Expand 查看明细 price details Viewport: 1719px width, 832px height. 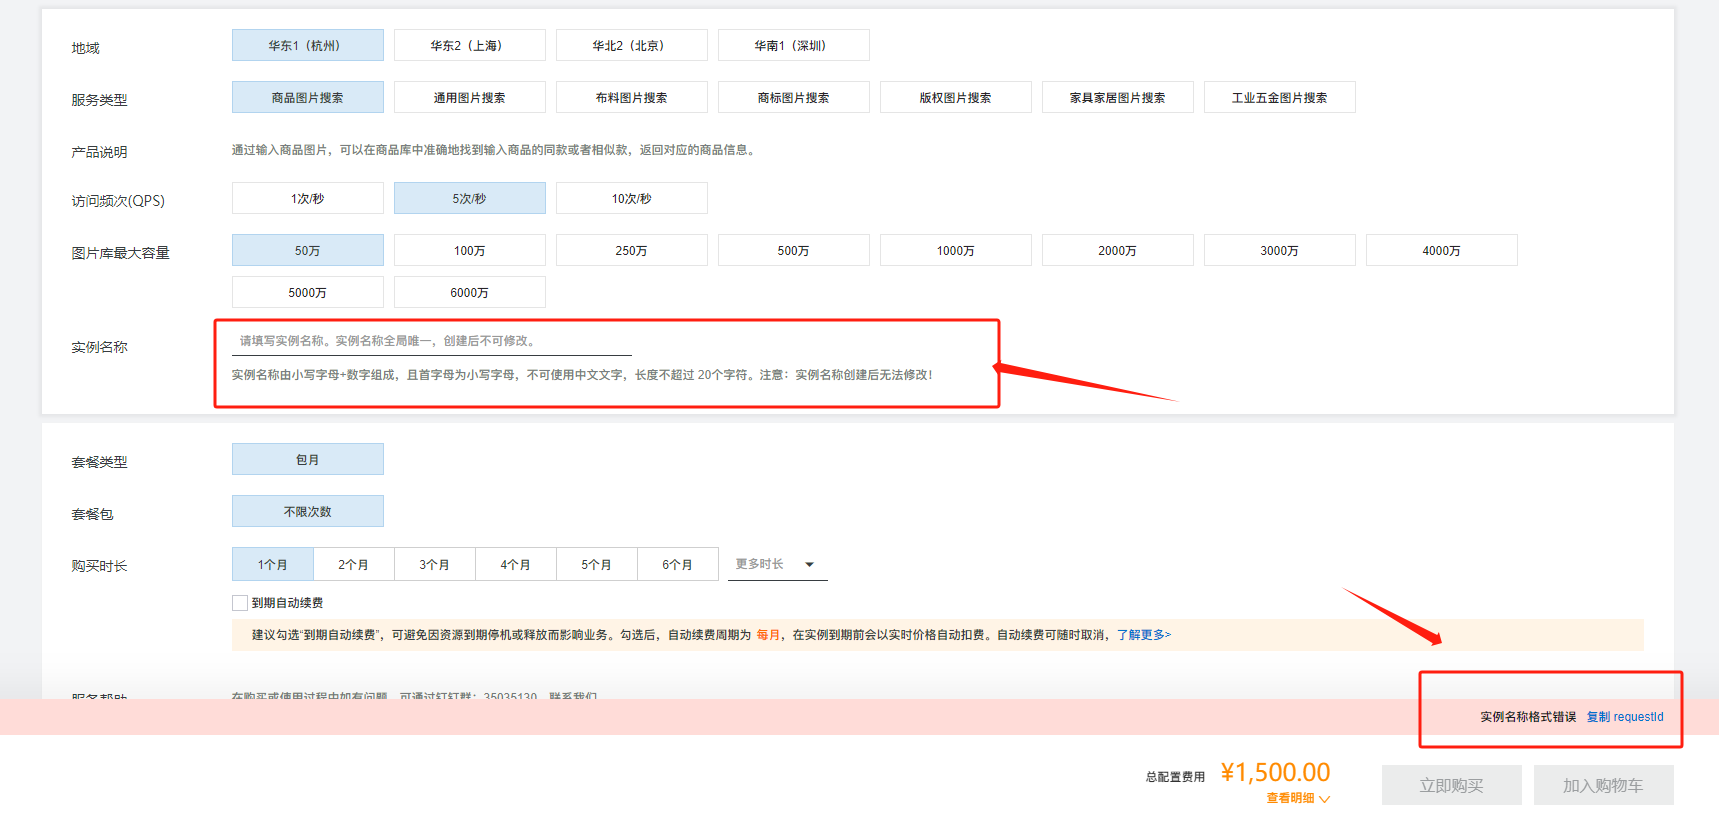[x=1298, y=798]
